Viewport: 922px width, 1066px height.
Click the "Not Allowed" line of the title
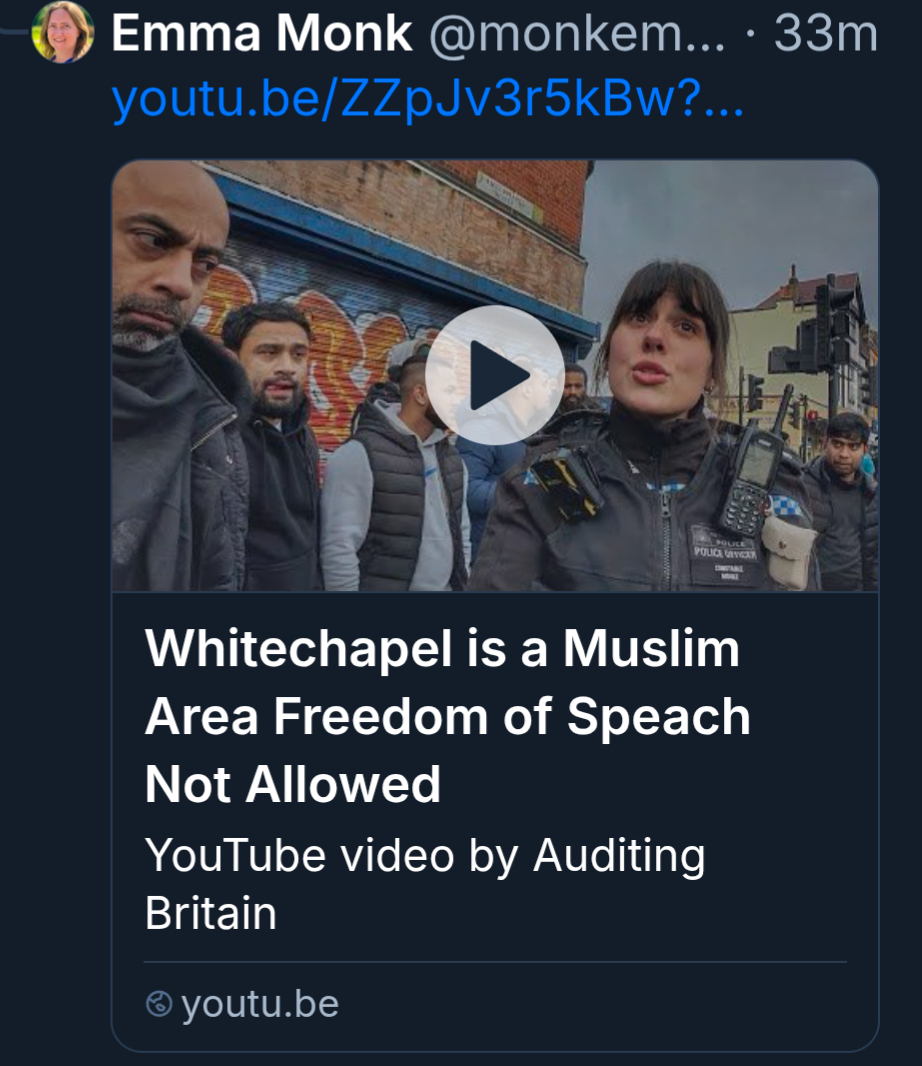click(x=293, y=783)
